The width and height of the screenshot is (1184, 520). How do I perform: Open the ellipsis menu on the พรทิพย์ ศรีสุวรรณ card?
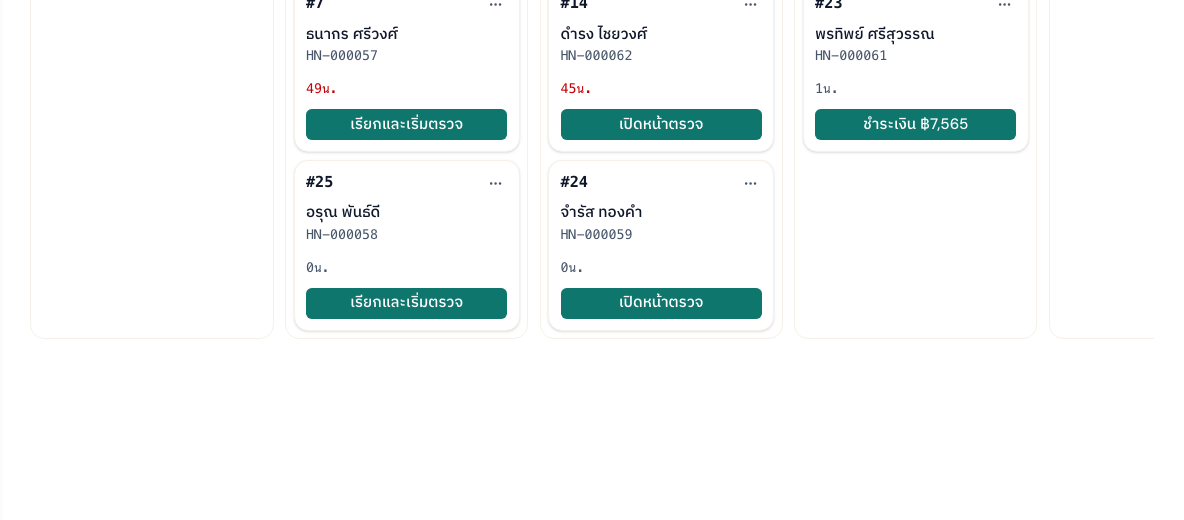pyautogui.click(x=1004, y=5)
